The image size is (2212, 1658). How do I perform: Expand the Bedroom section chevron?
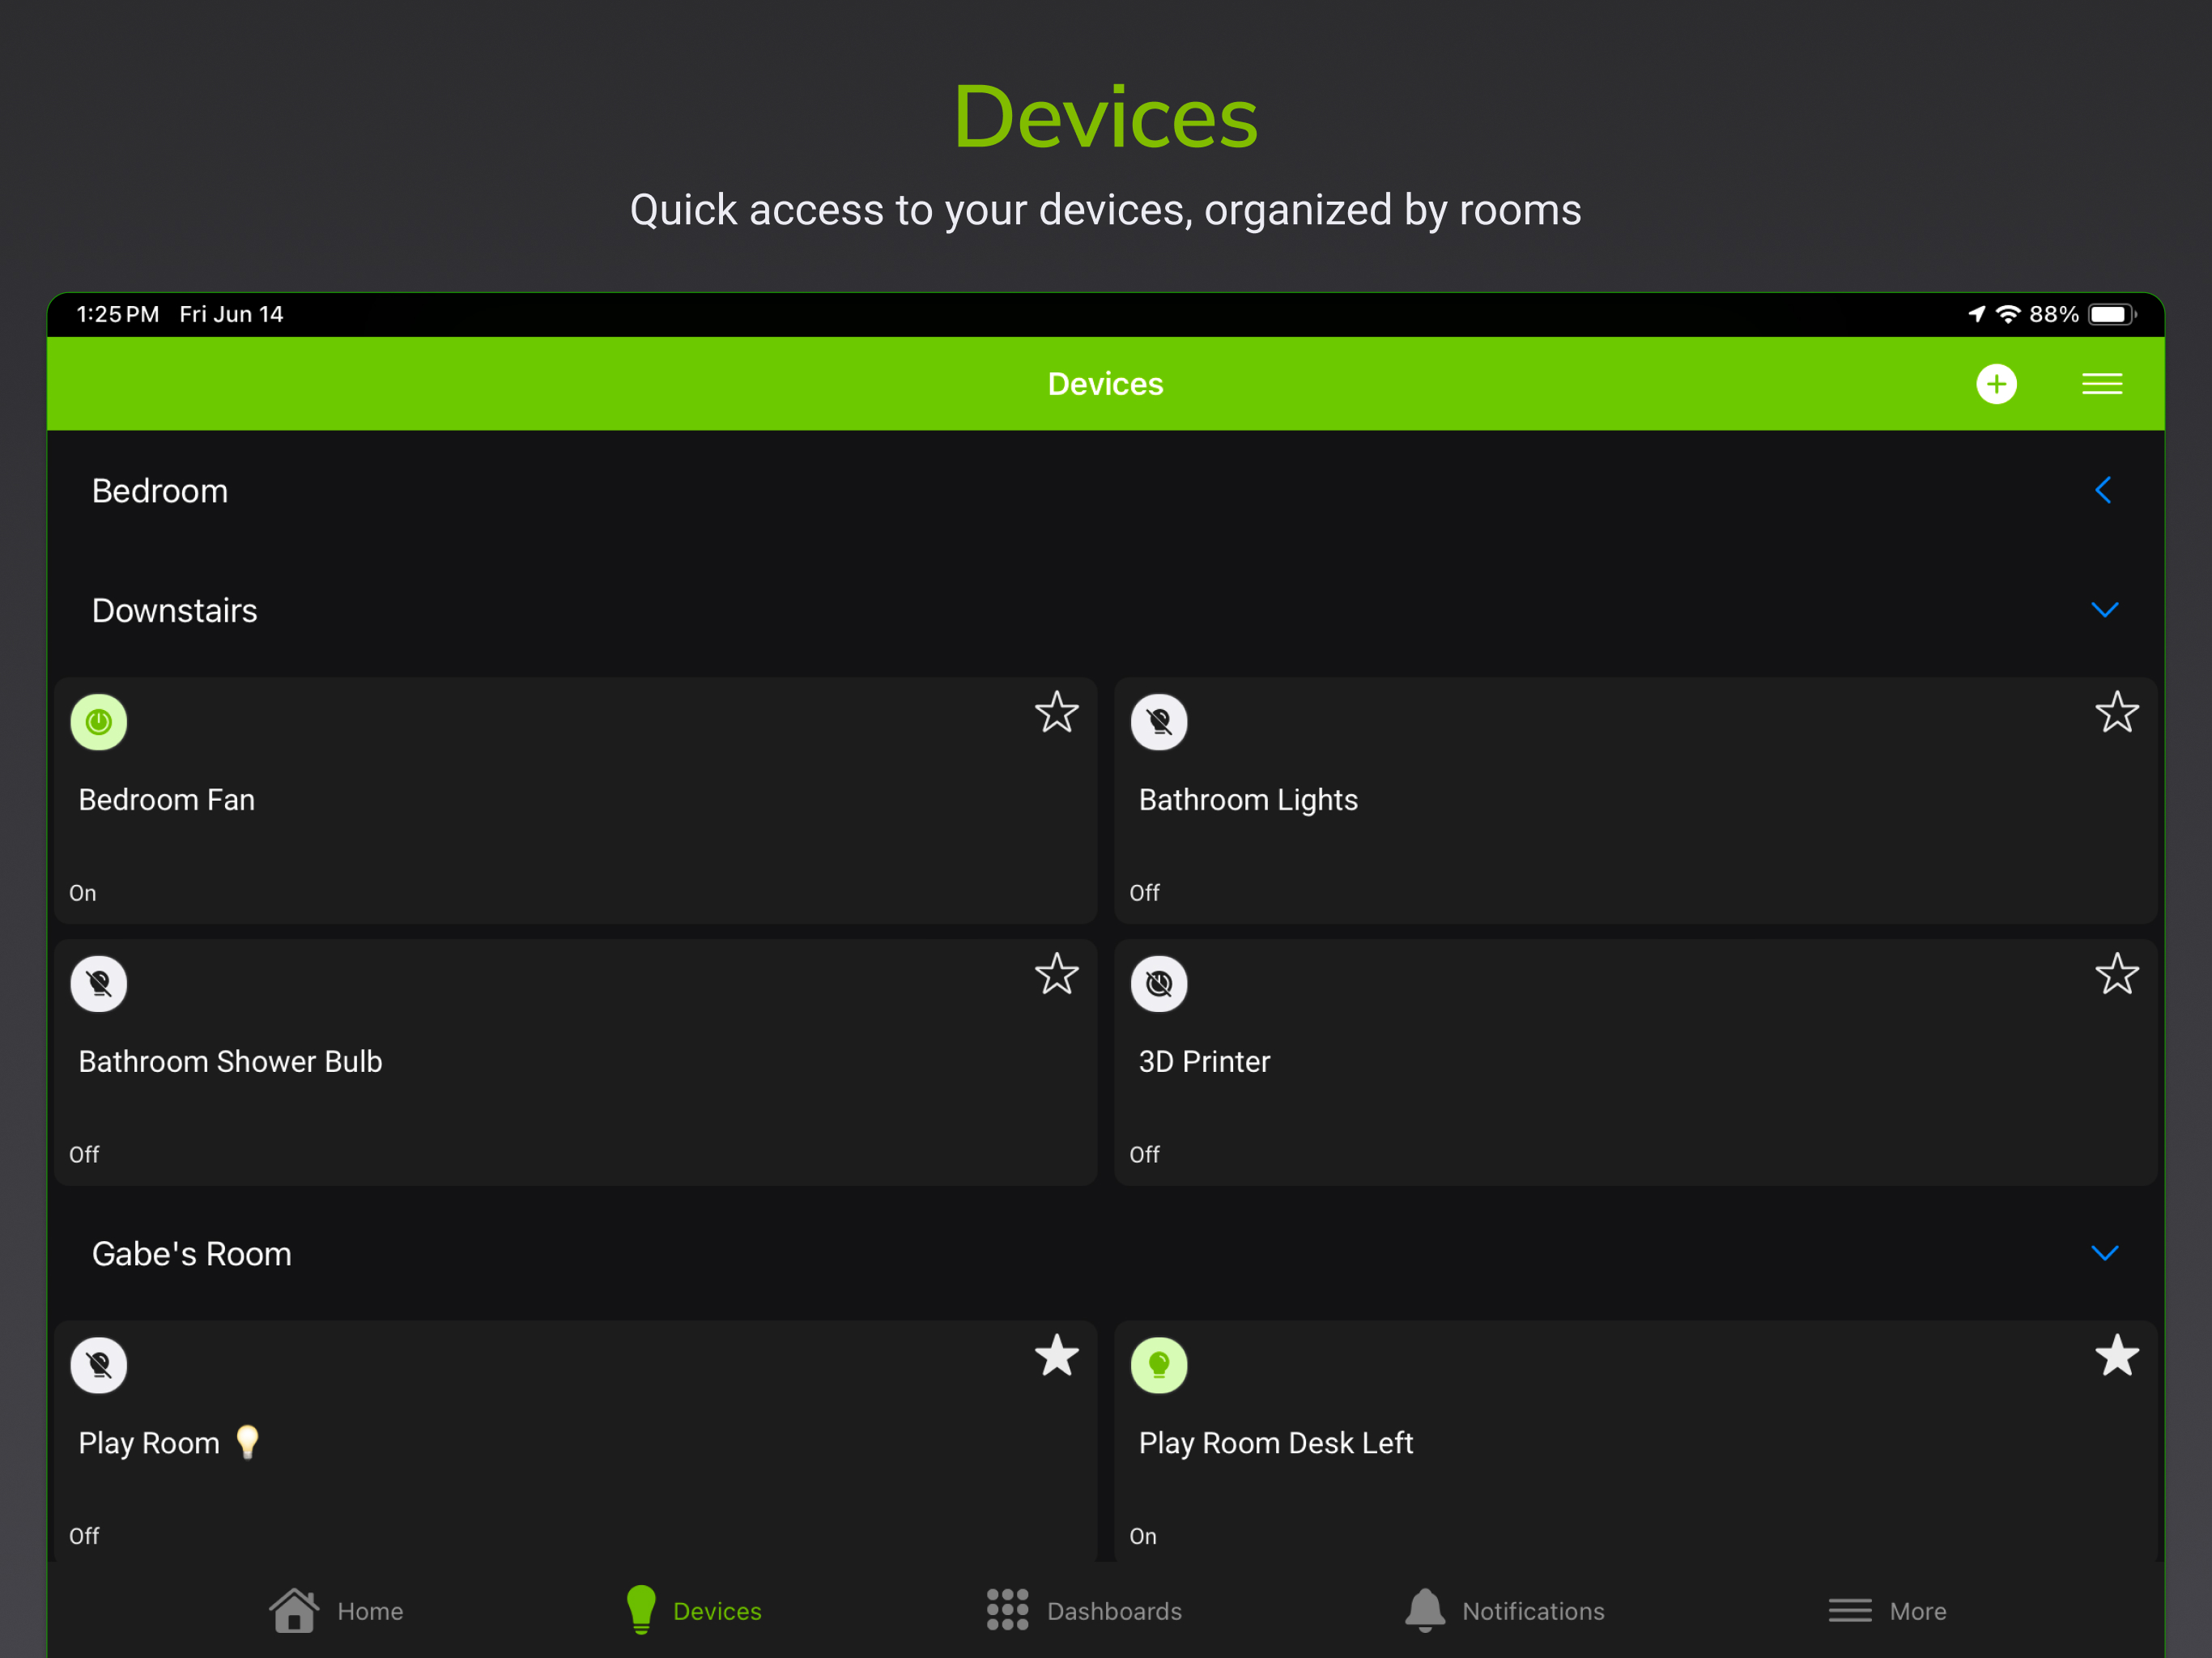pos(2103,490)
